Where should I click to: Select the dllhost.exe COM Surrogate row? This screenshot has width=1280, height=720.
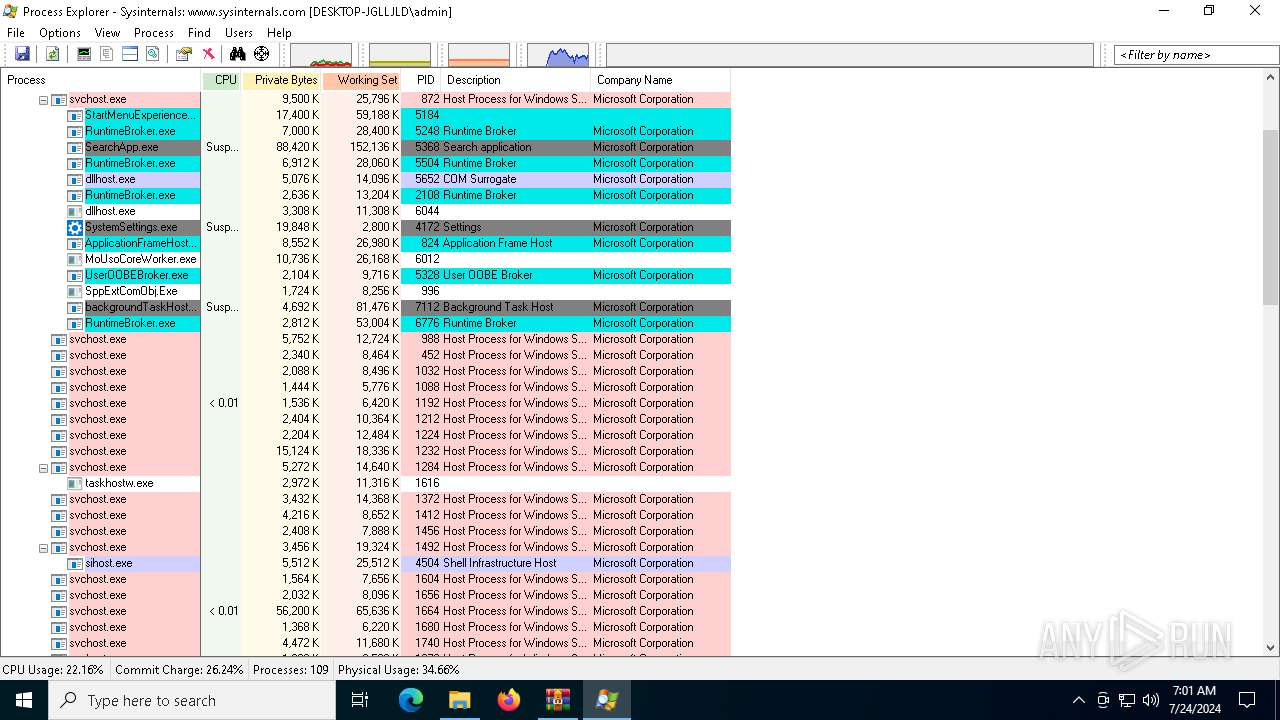[x=366, y=179]
